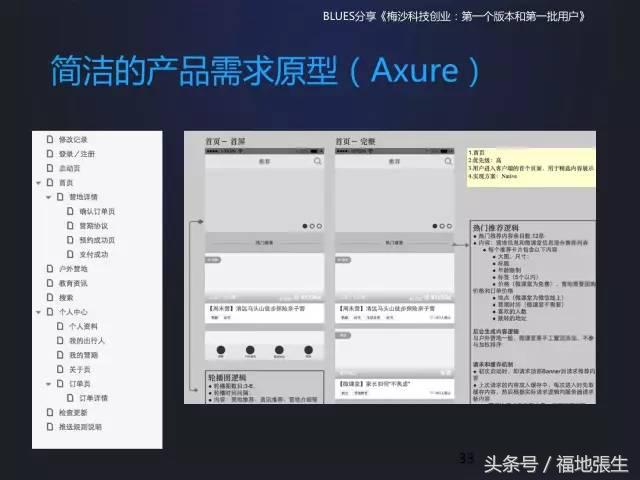
Task: Click the page icon beside 登录/注册
Action: pos(50,154)
